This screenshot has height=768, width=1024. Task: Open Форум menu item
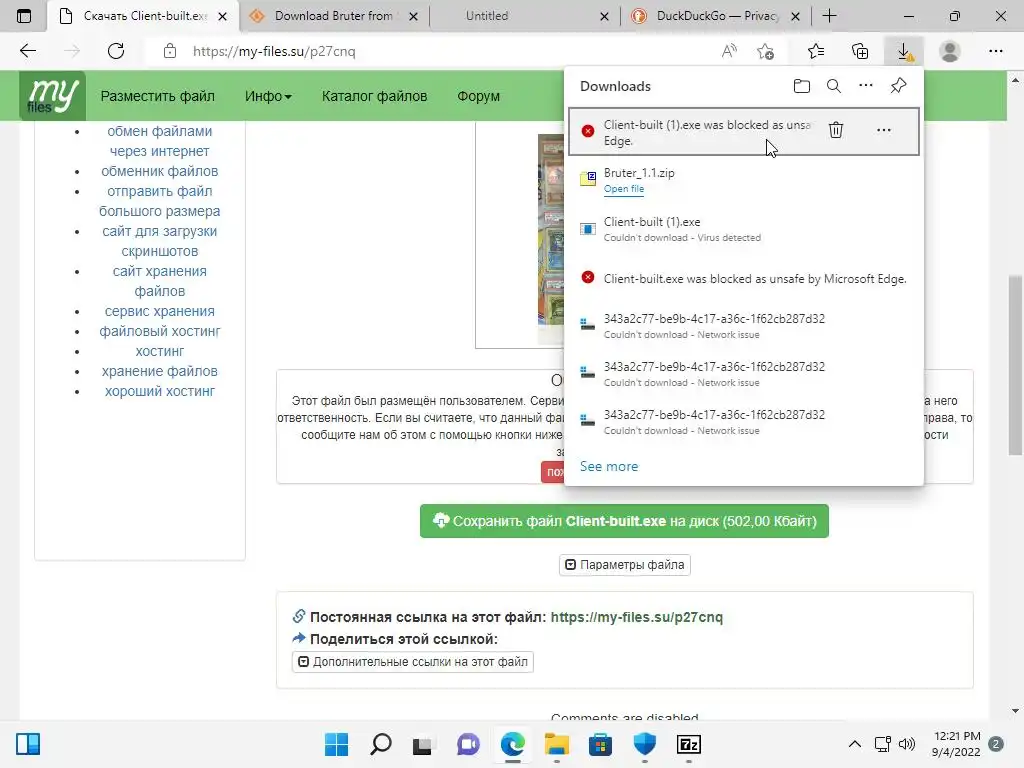(x=478, y=96)
